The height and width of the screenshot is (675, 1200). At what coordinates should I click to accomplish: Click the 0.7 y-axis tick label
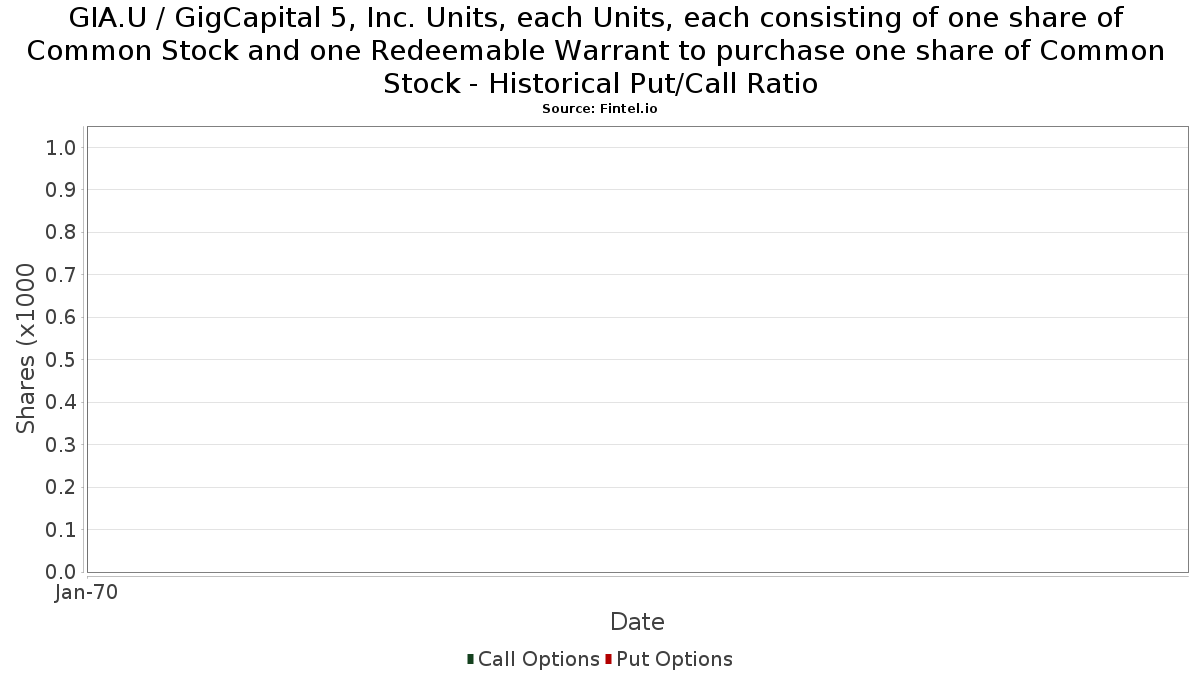[61, 275]
